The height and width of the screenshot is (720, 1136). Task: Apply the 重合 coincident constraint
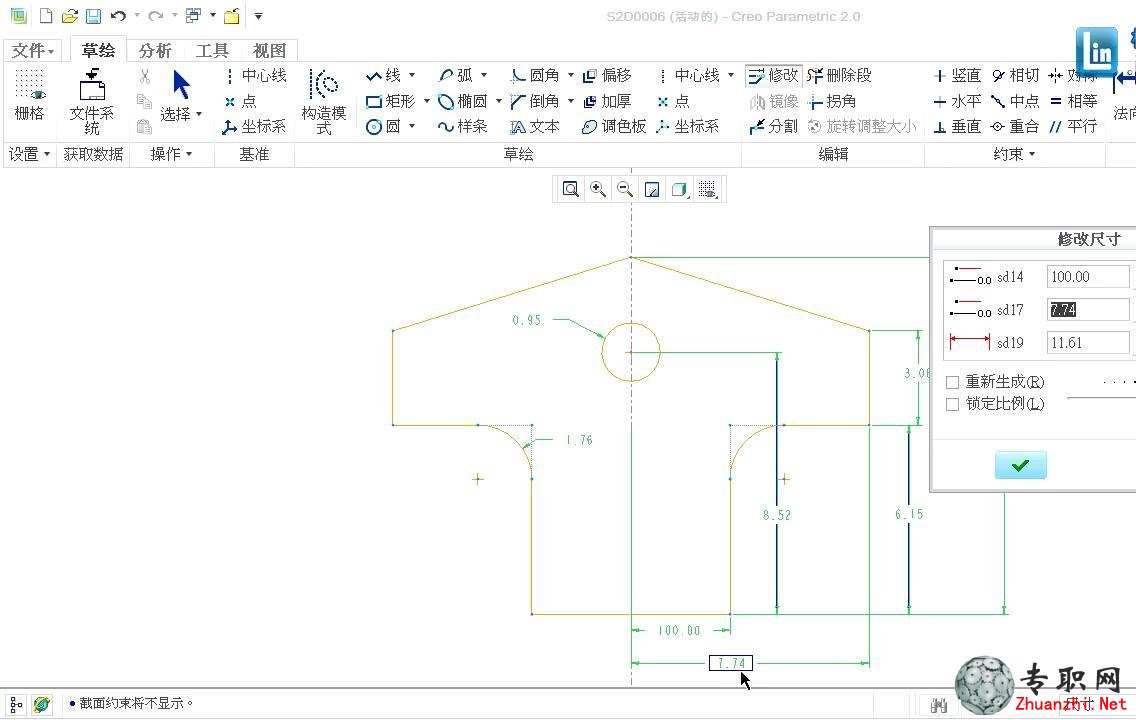1016,127
